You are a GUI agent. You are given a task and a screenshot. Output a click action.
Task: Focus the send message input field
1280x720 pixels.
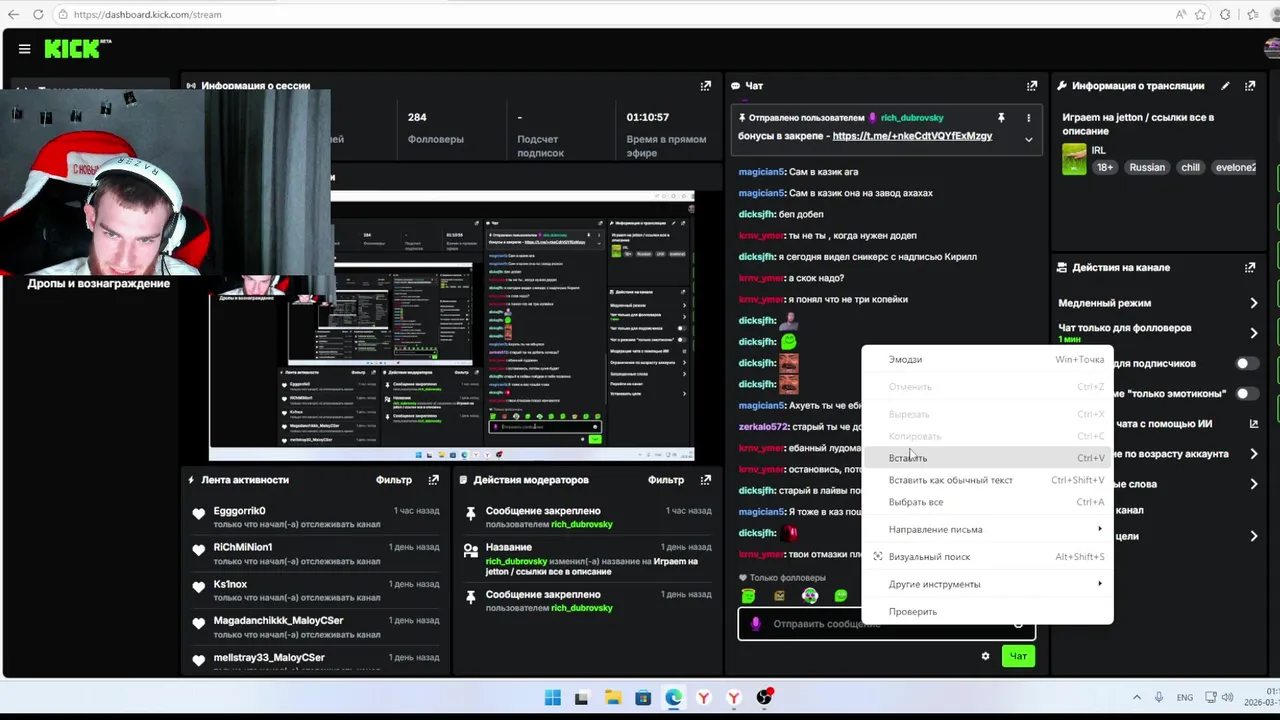tap(886, 624)
